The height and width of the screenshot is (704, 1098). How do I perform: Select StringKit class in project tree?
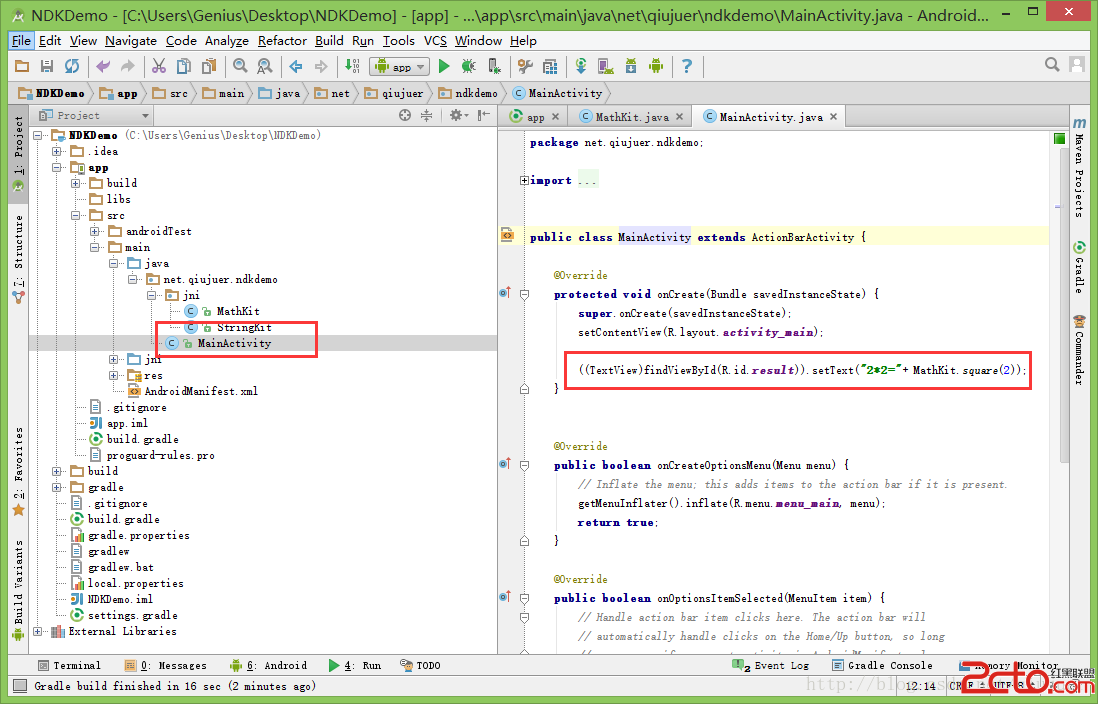coord(244,327)
